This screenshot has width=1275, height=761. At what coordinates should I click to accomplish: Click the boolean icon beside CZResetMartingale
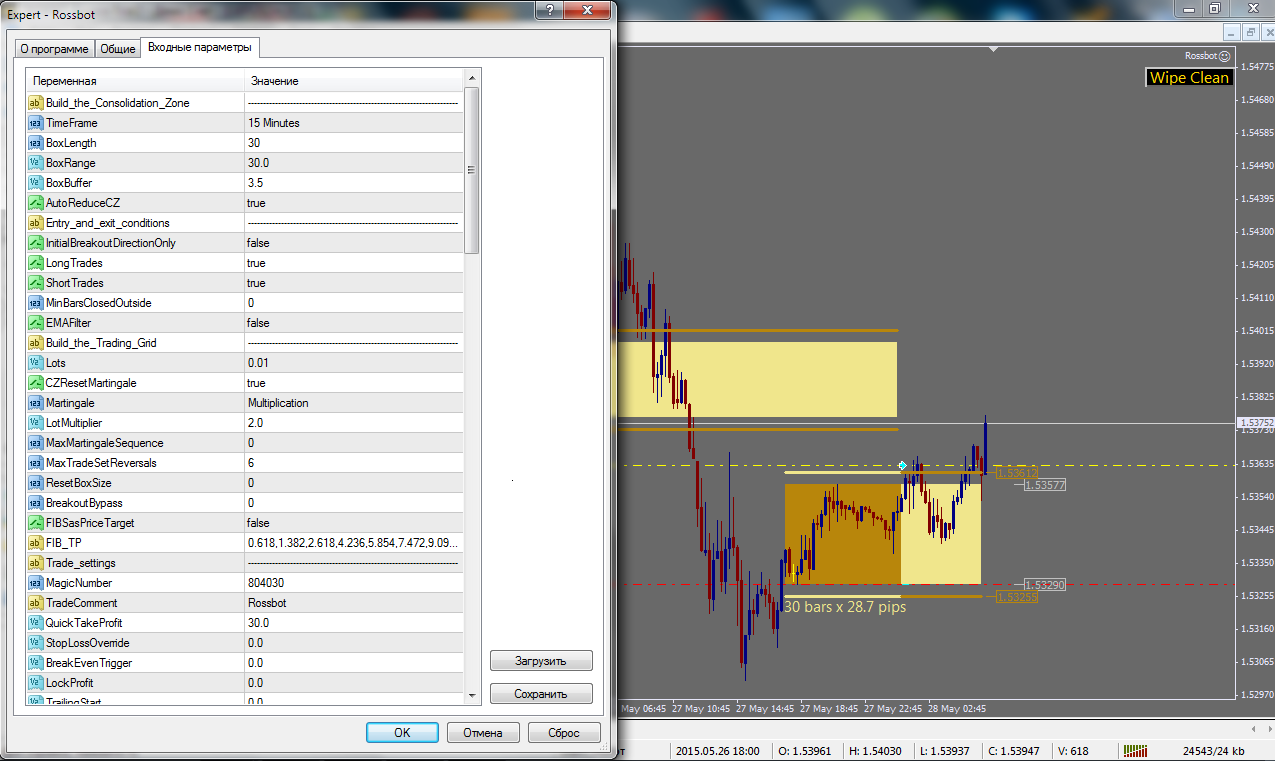pyautogui.click(x=36, y=383)
